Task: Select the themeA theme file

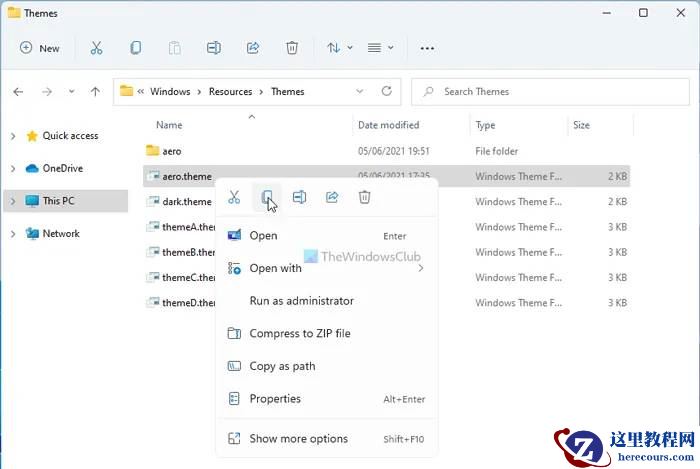Action: click(188, 227)
